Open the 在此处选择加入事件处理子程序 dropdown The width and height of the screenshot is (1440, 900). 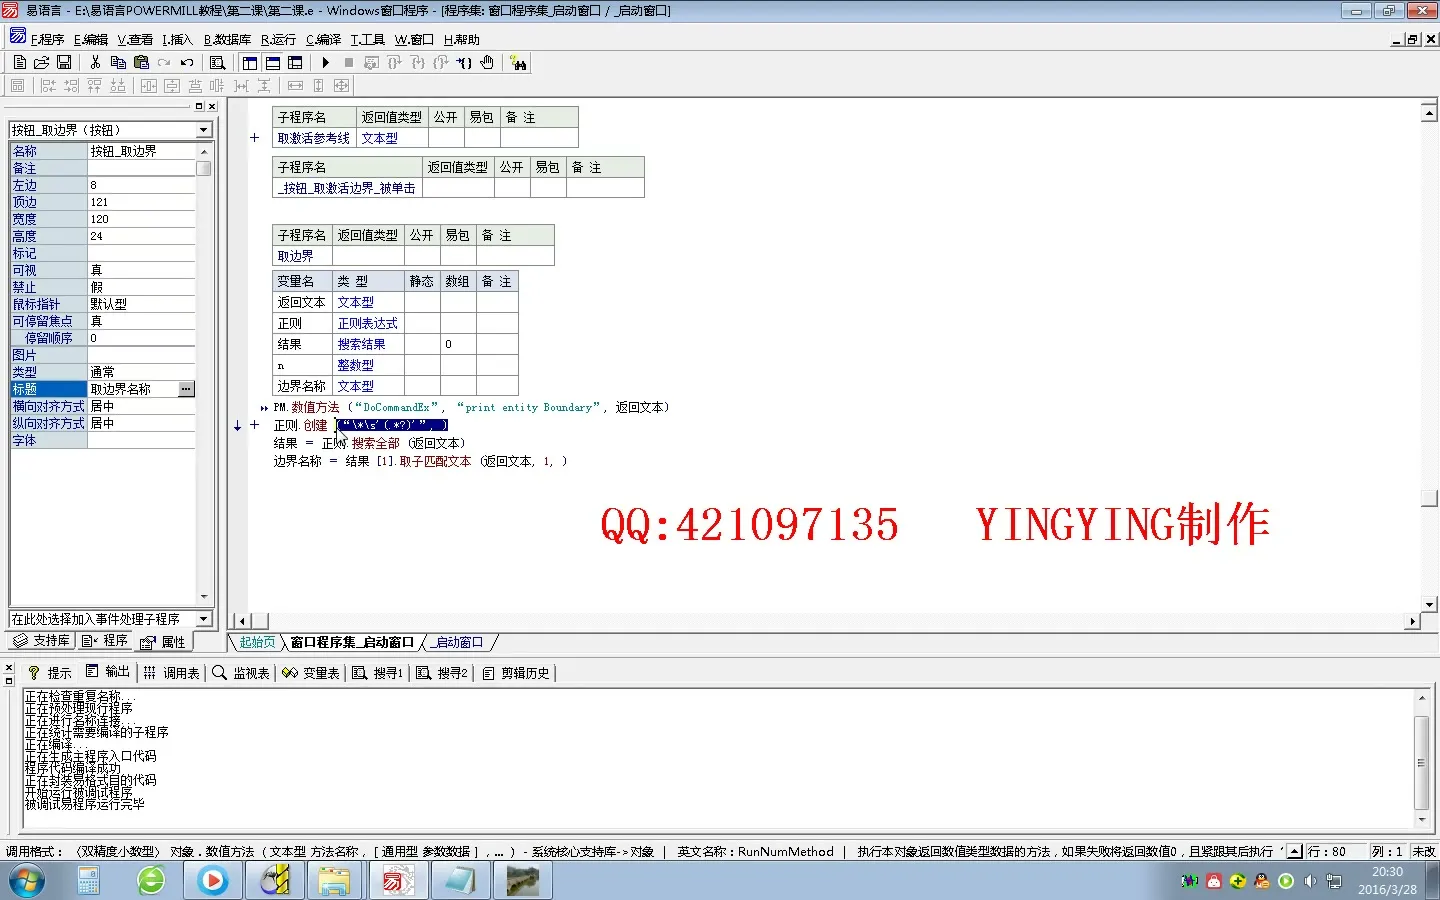click(204, 619)
